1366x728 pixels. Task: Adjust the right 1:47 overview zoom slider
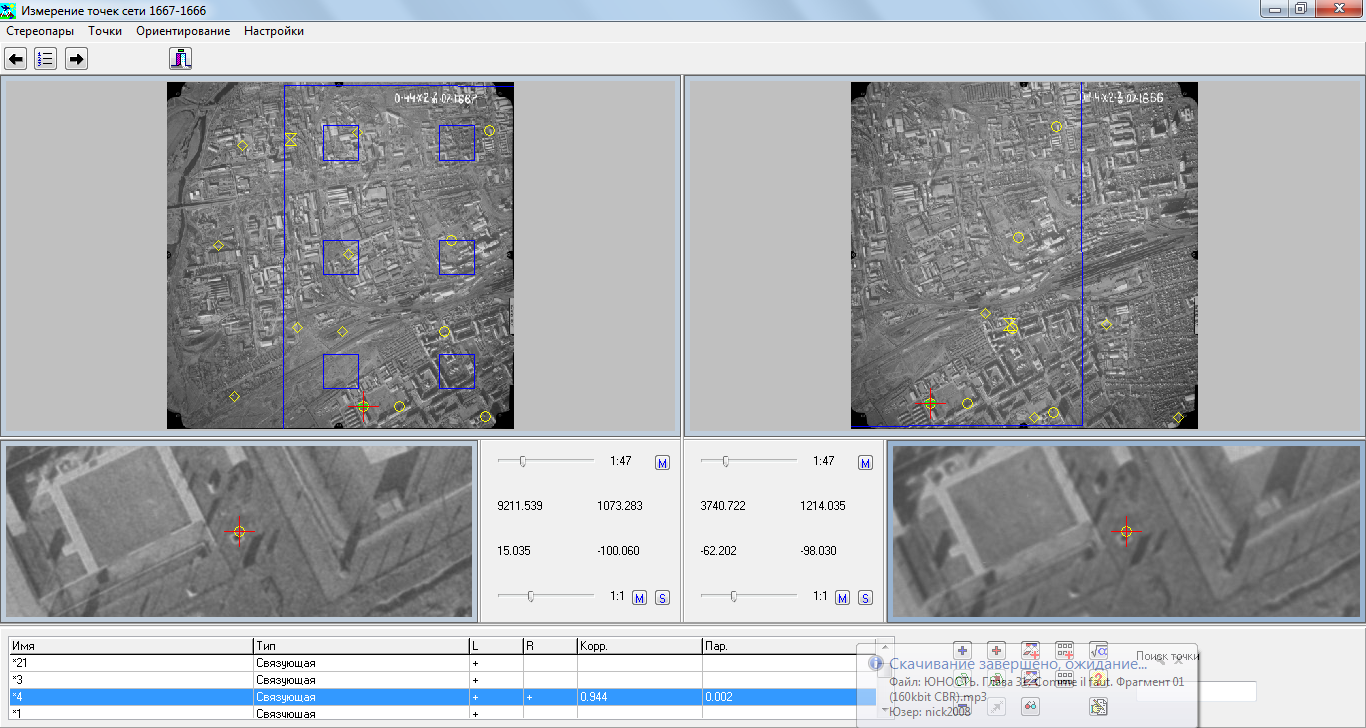pos(726,461)
